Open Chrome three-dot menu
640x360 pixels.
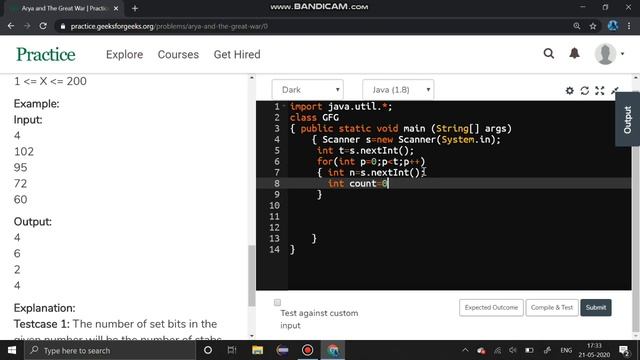tap(629, 26)
